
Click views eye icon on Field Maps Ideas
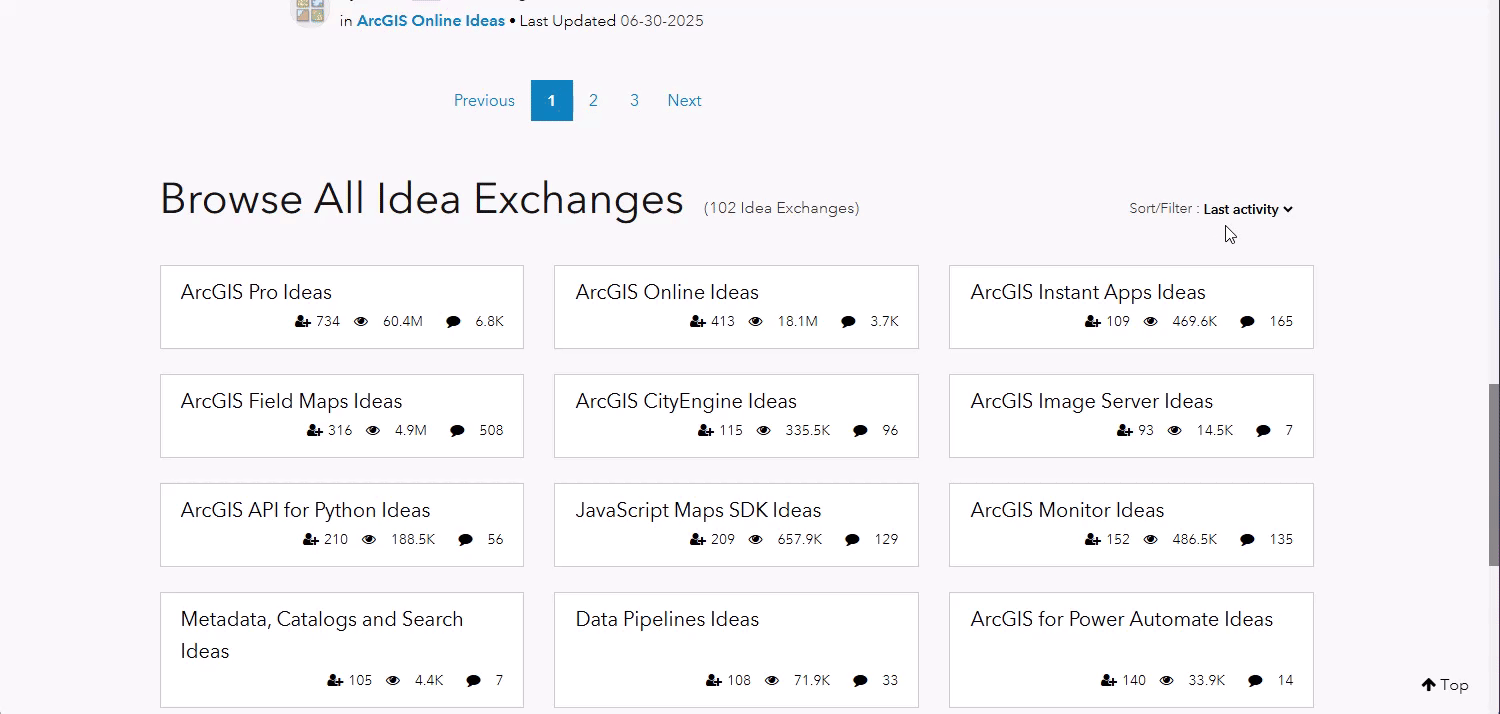[x=374, y=431]
